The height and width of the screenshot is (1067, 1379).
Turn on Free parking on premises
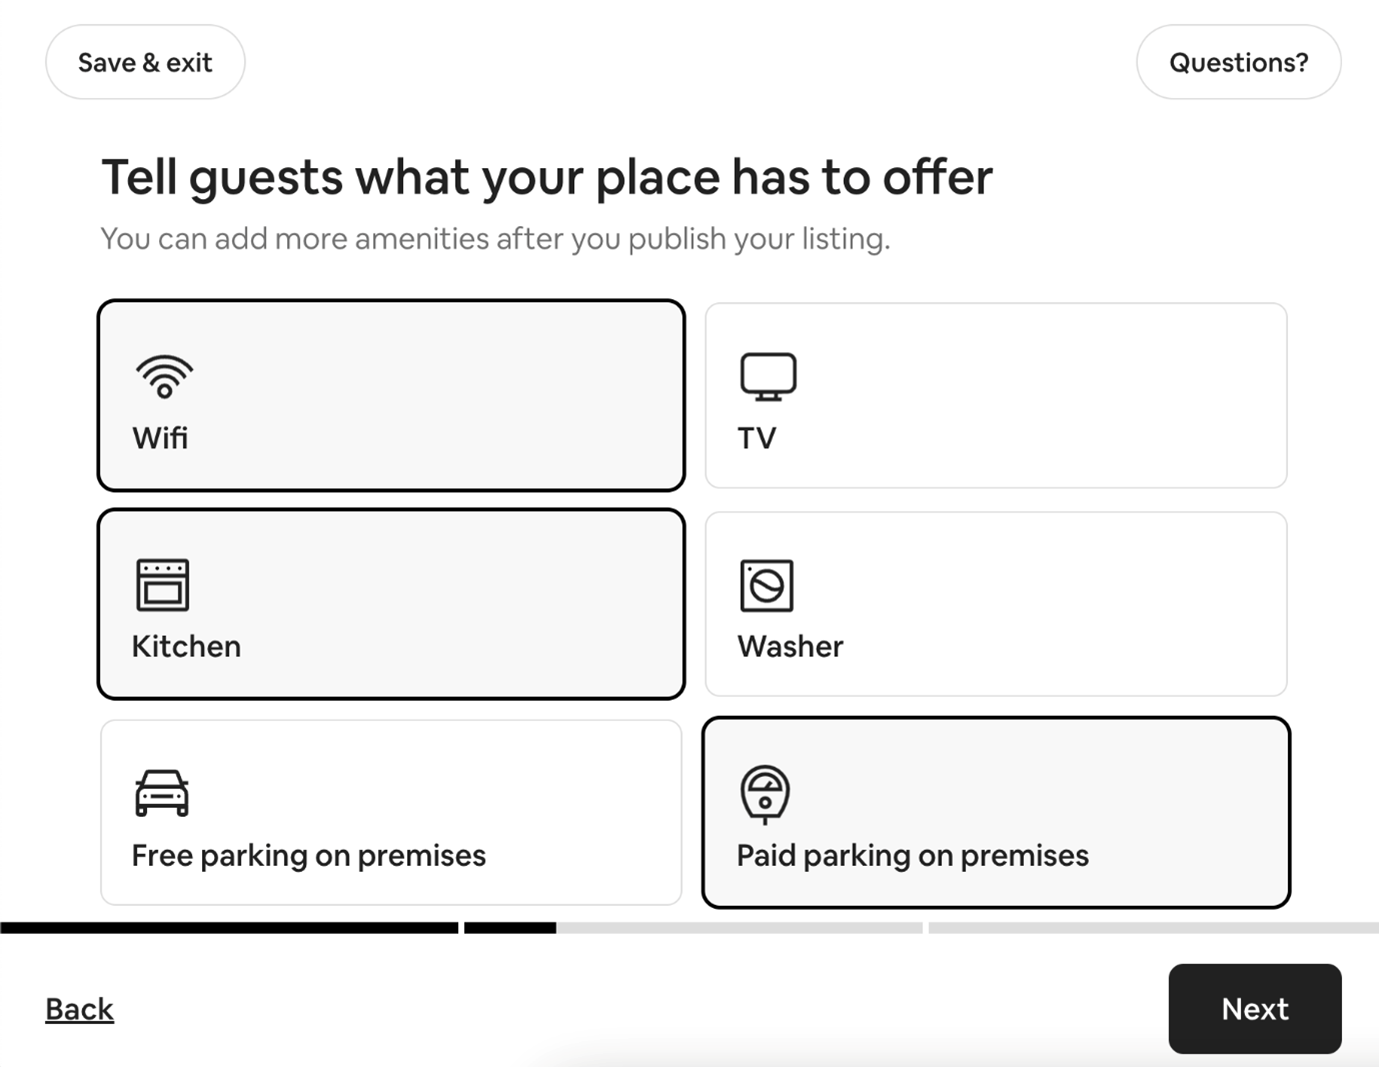click(x=308, y=856)
